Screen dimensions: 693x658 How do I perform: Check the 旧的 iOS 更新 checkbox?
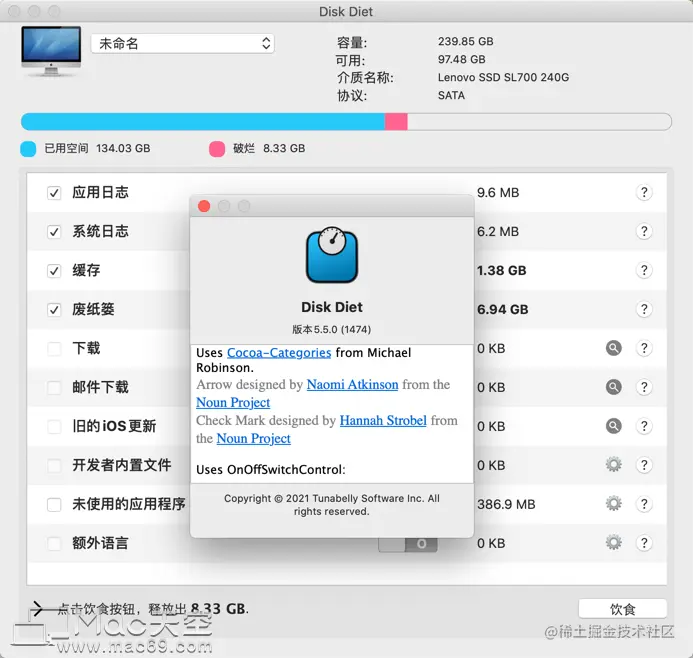pyautogui.click(x=54, y=426)
